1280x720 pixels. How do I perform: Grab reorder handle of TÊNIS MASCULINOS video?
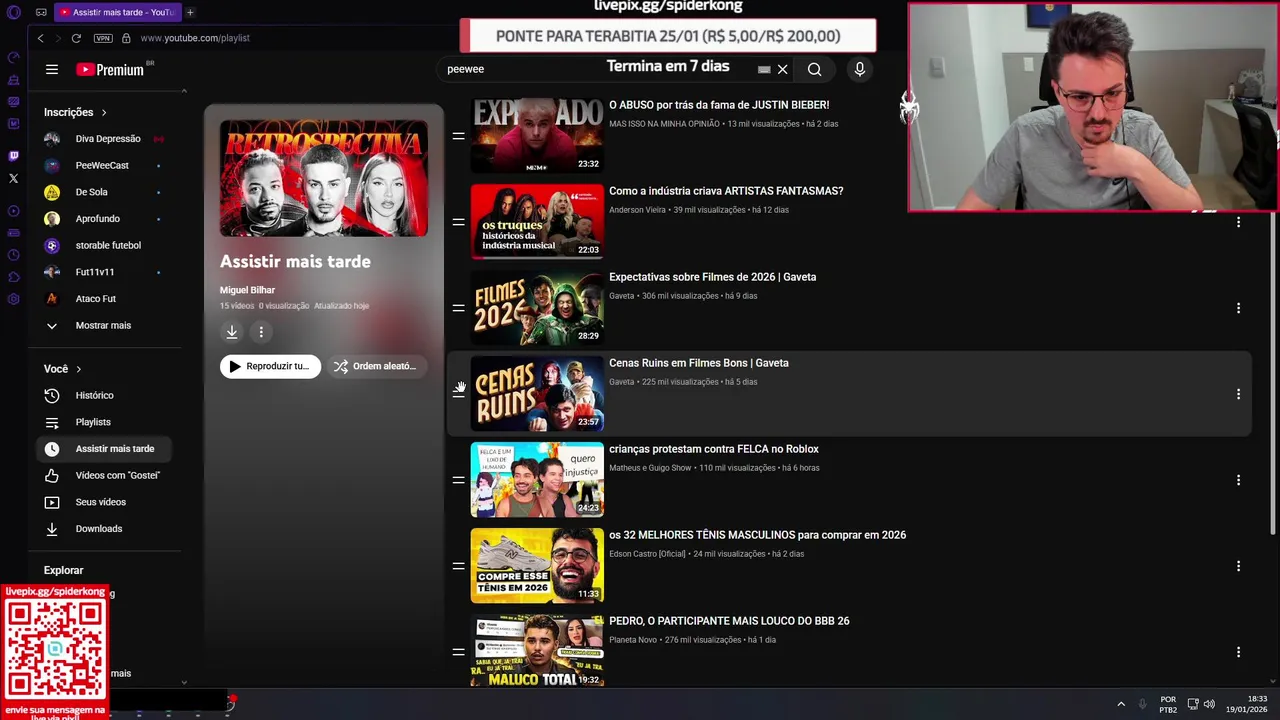coord(458,566)
